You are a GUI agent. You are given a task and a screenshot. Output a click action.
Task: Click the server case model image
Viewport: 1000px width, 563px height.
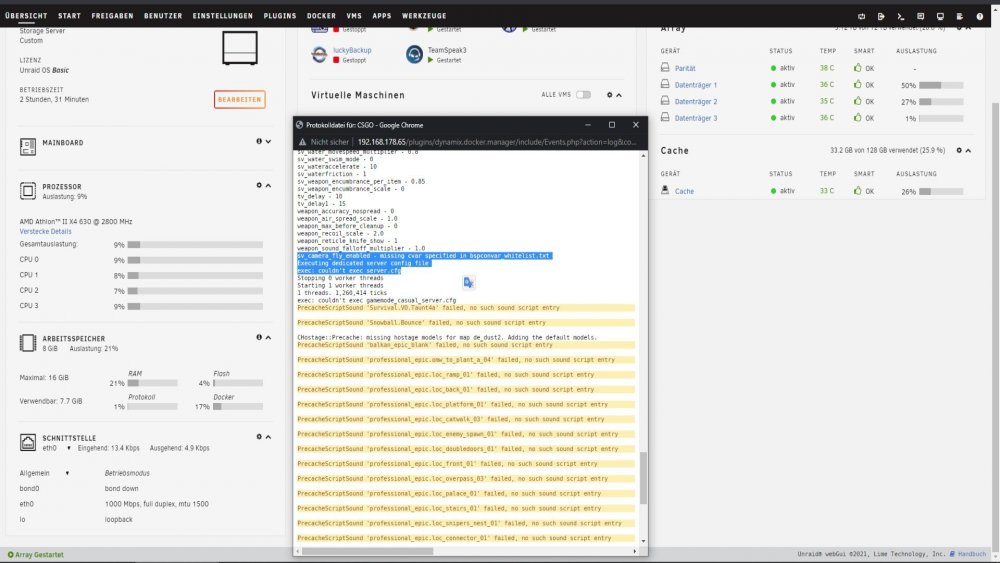(x=240, y=47)
